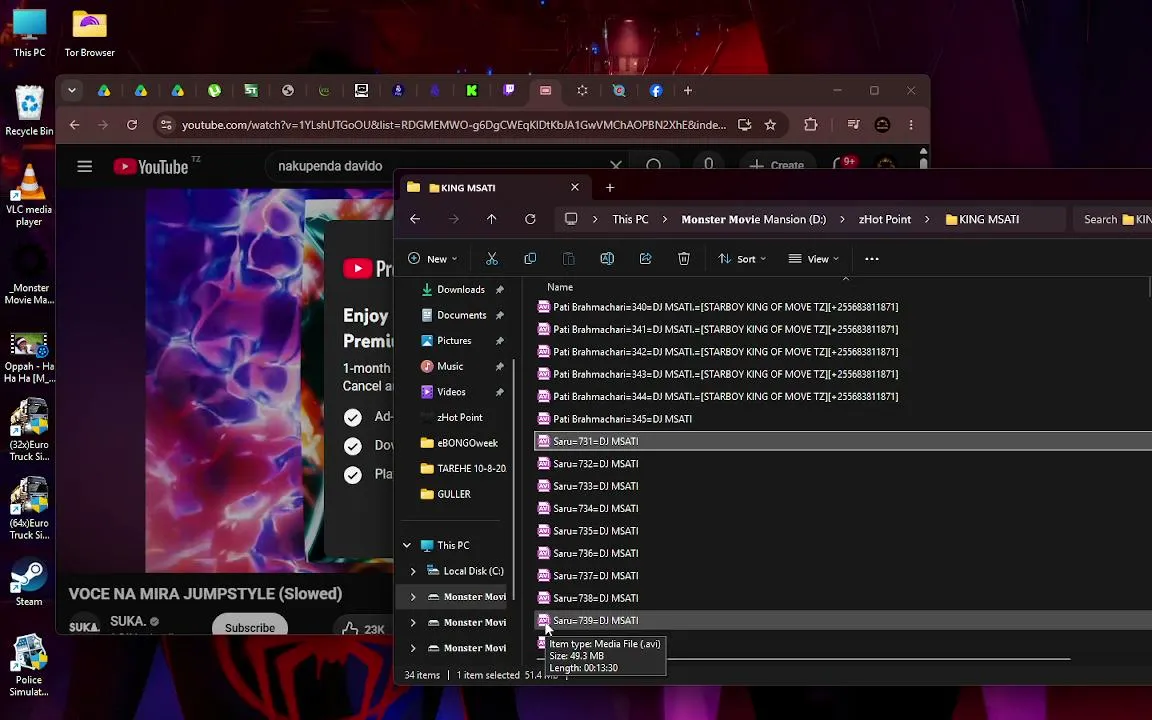Click the Explorer Search box
Viewport: 1152px width, 720px height.
click(x=1112, y=219)
